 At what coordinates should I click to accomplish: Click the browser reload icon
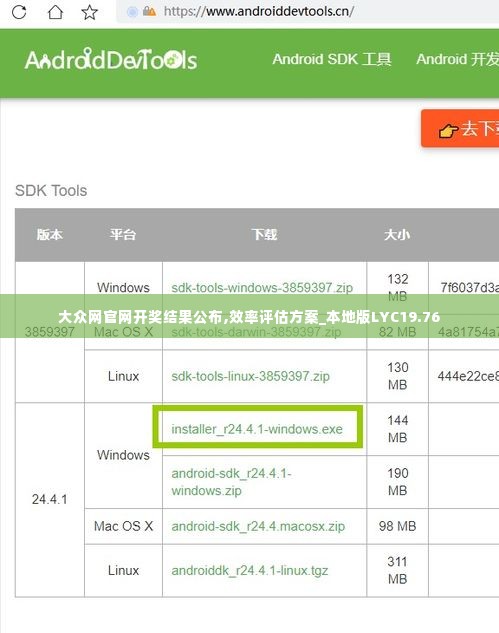(x=19, y=12)
